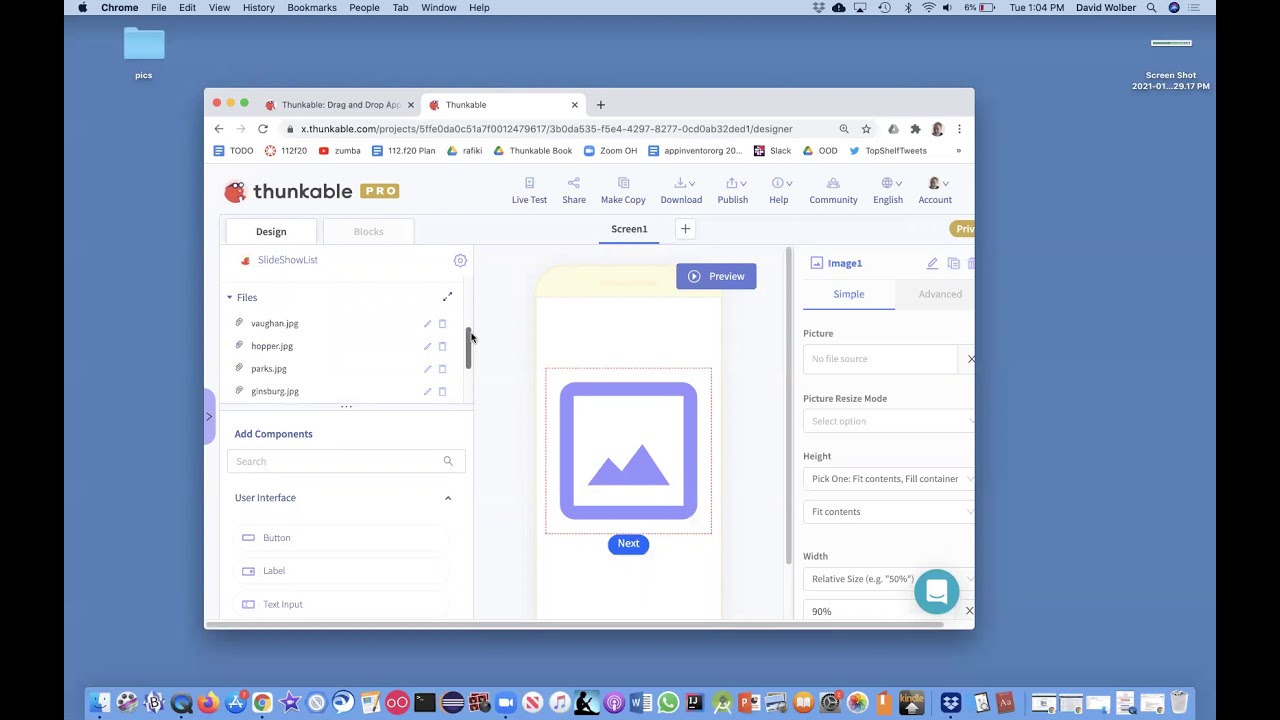Switch to the Advanced properties tab
Viewport: 1280px width, 720px height.
pos(940,294)
